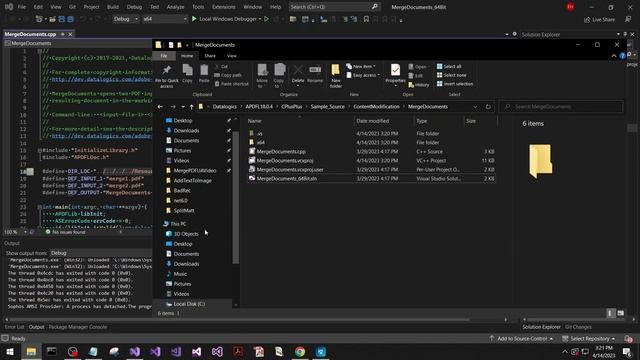Click Invert selection in the Explorer ribbon
Viewport: 640px width, 360px height.
pyautogui.click(x=455, y=84)
